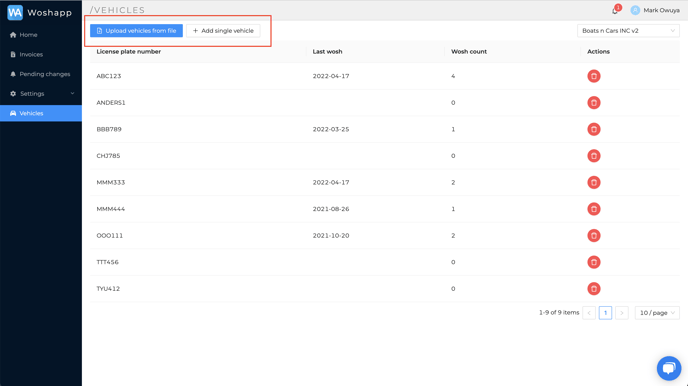Select license plate OOO111
The image size is (688, 386).
coord(110,236)
